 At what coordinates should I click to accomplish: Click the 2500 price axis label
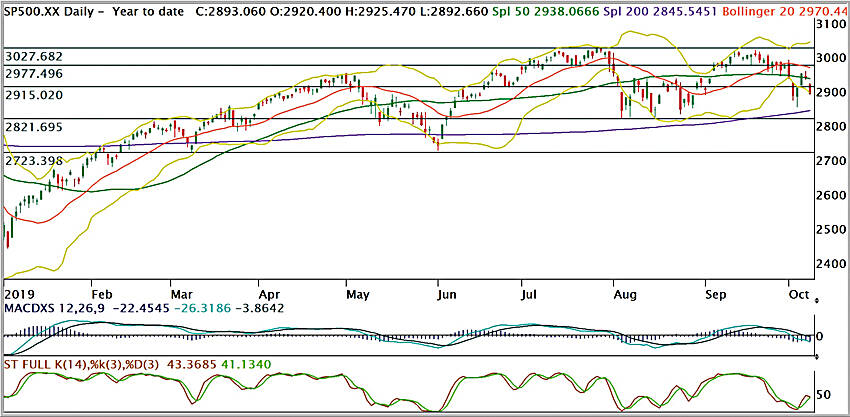[830, 229]
